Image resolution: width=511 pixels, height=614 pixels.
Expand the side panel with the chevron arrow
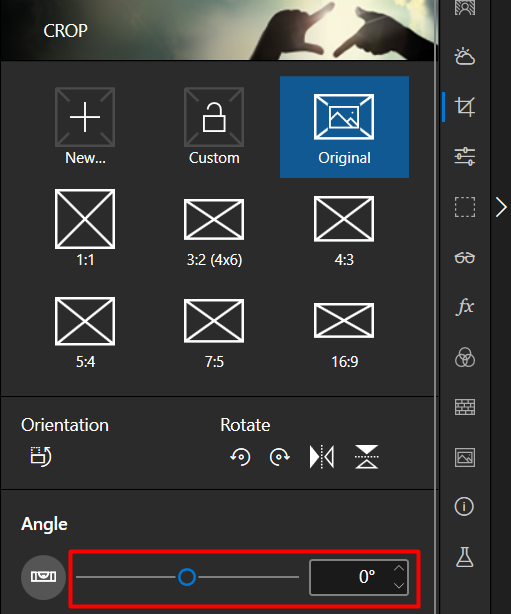click(501, 207)
